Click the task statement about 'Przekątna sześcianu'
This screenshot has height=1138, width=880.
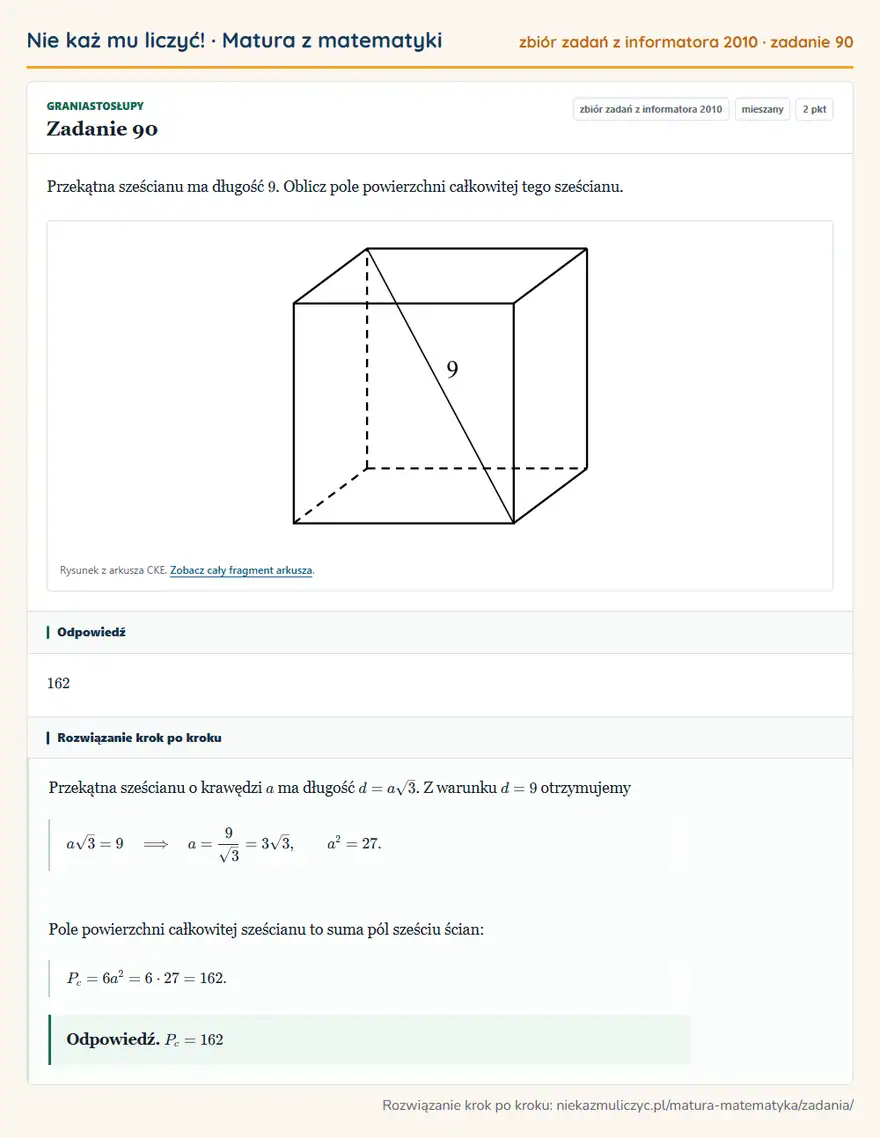pyautogui.click(x=335, y=187)
